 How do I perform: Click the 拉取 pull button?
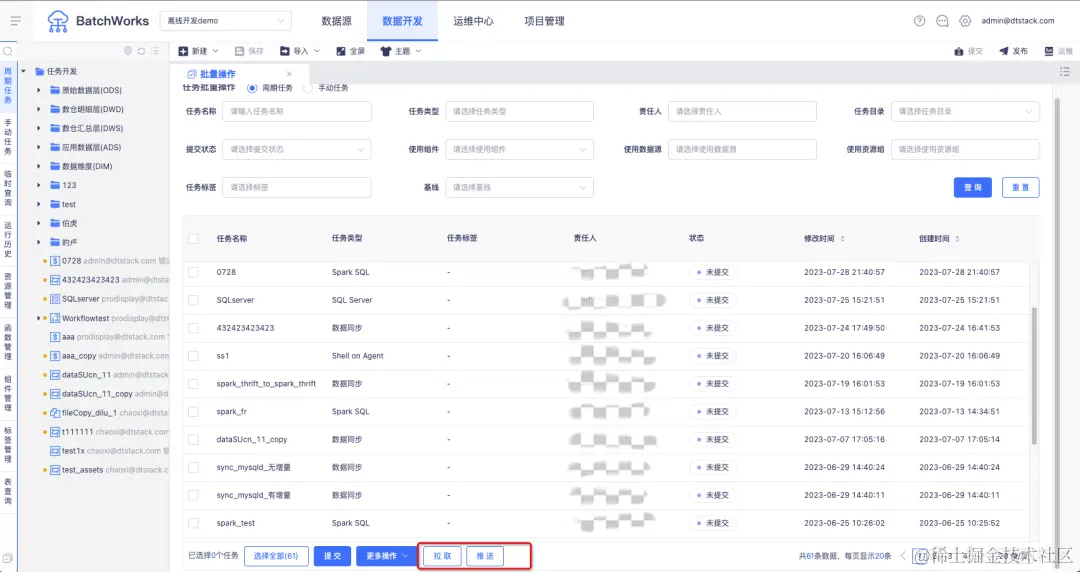442,556
